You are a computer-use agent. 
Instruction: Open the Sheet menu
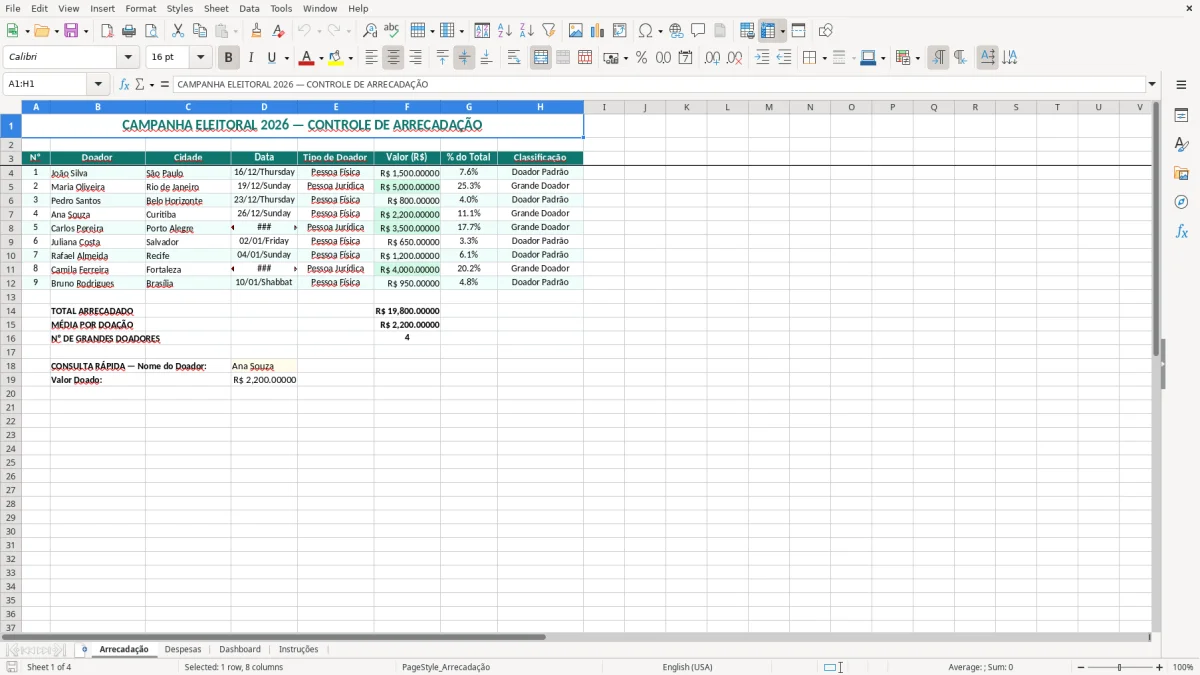click(216, 8)
